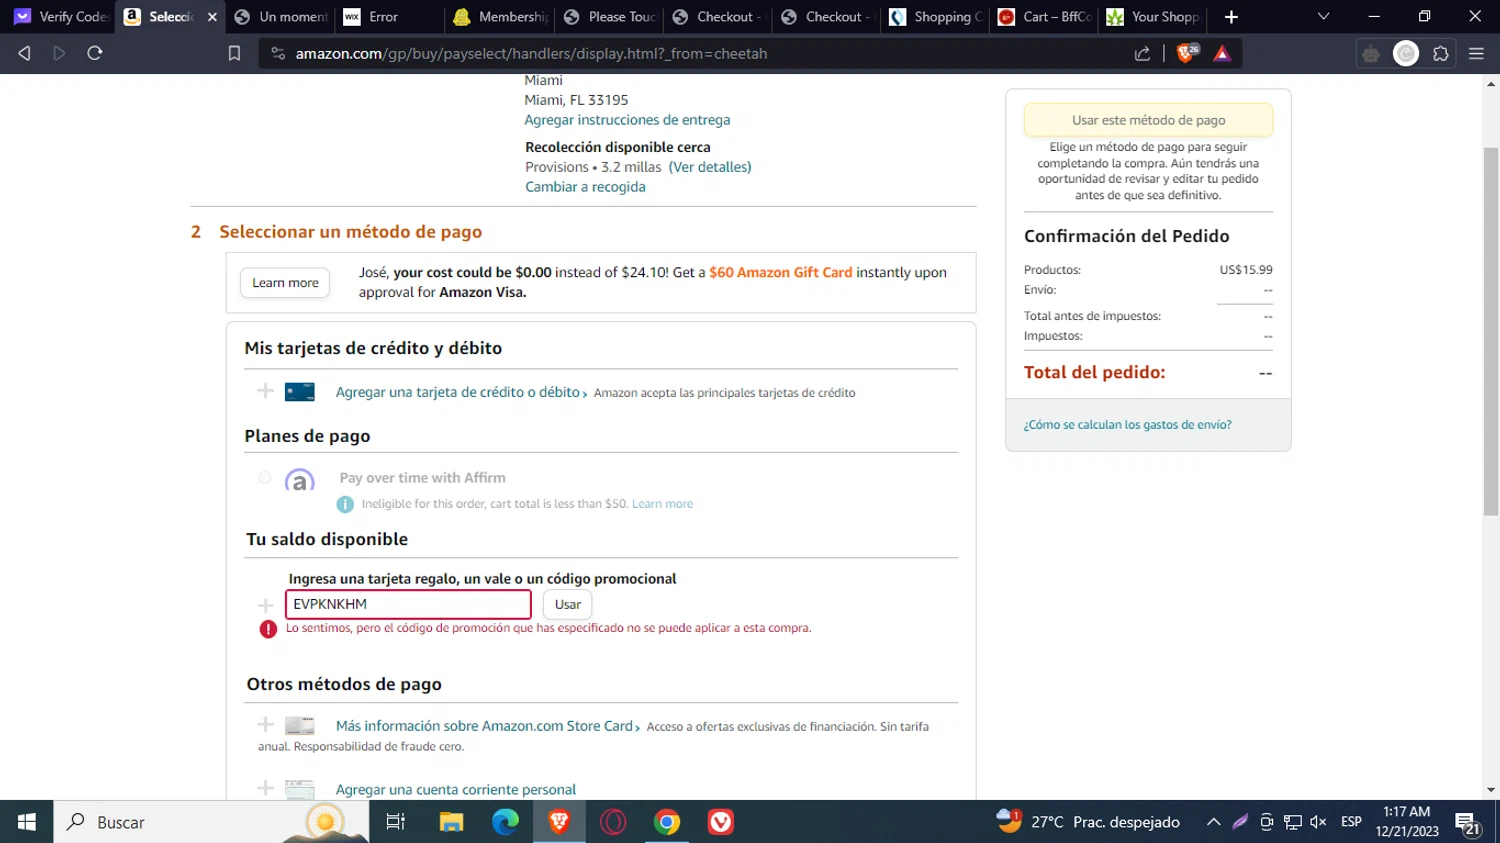The width and height of the screenshot is (1500, 843).
Task: Open the notification center icon
Action: 1467,824
